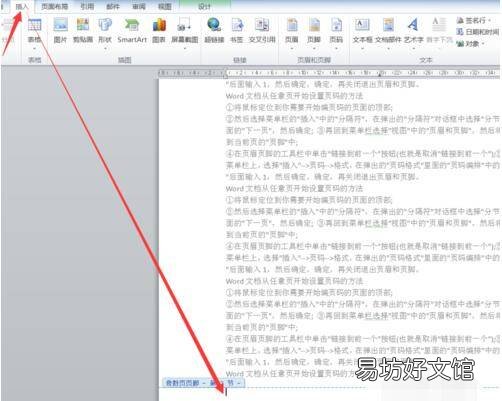Click the Drop Cap button
This screenshot has height=401, width=502.
439,33
